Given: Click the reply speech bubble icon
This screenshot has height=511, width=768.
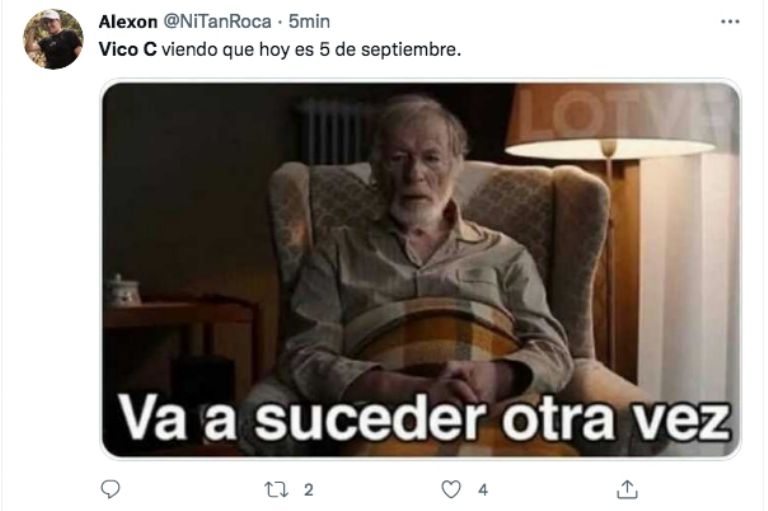Looking at the screenshot, I should click(110, 489).
